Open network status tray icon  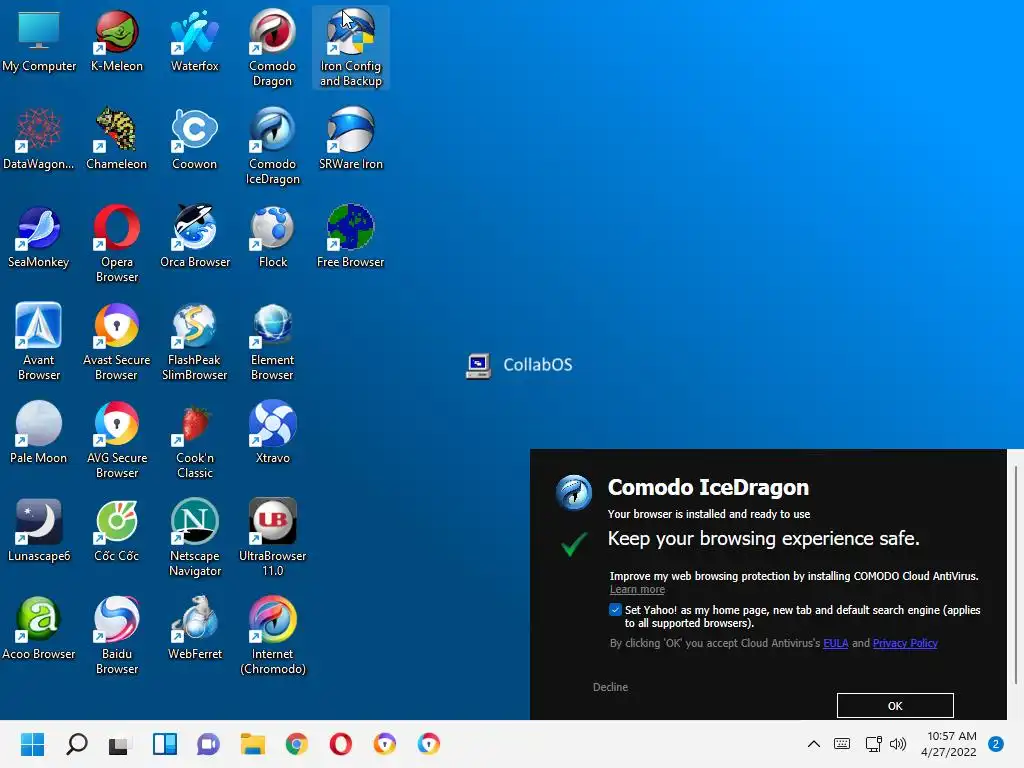point(873,744)
